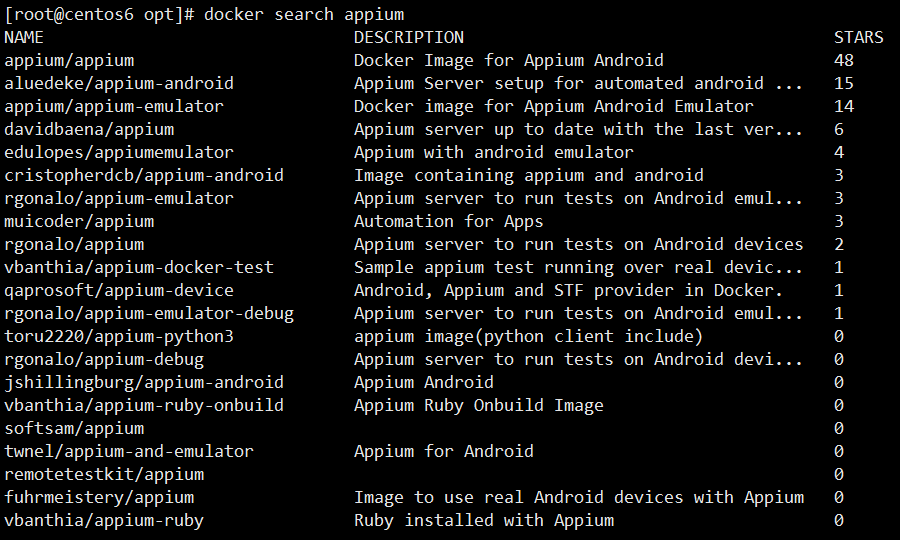Click the "Appium Ruby Onbuild Image" description
900x540 pixels.
pyautogui.click(x=478, y=405)
